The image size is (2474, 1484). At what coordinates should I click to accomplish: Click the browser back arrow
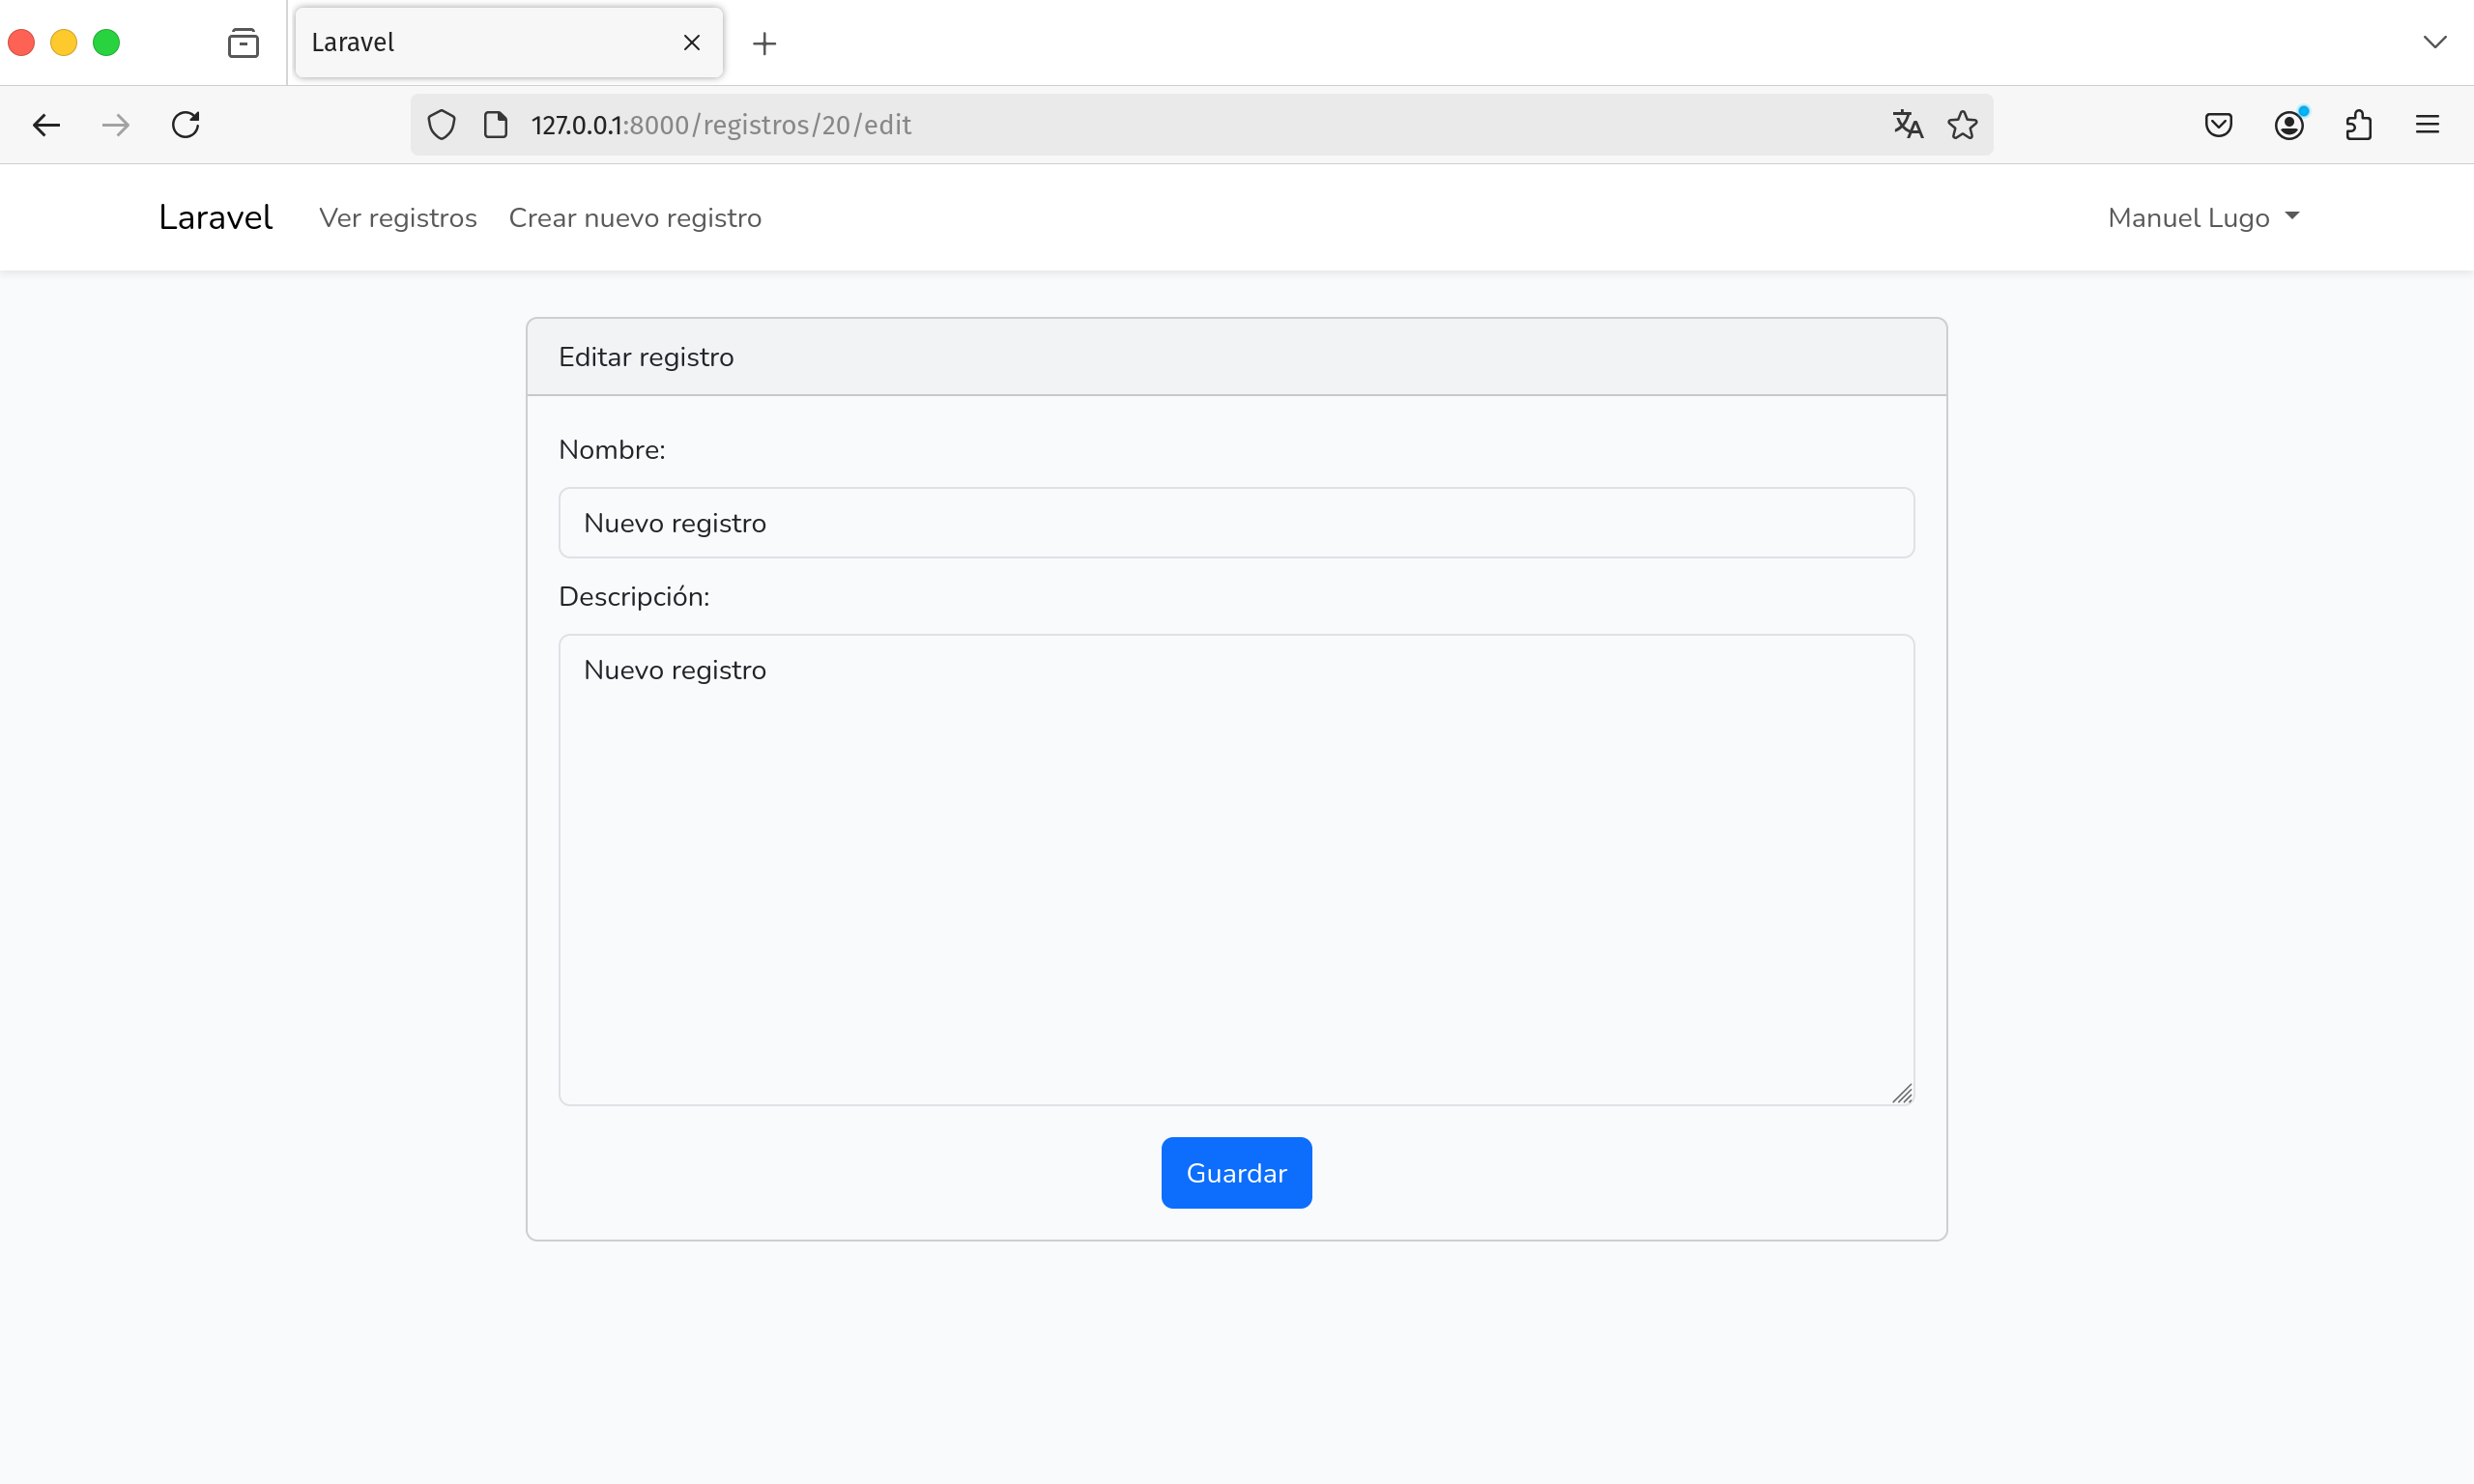tap(46, 125)
